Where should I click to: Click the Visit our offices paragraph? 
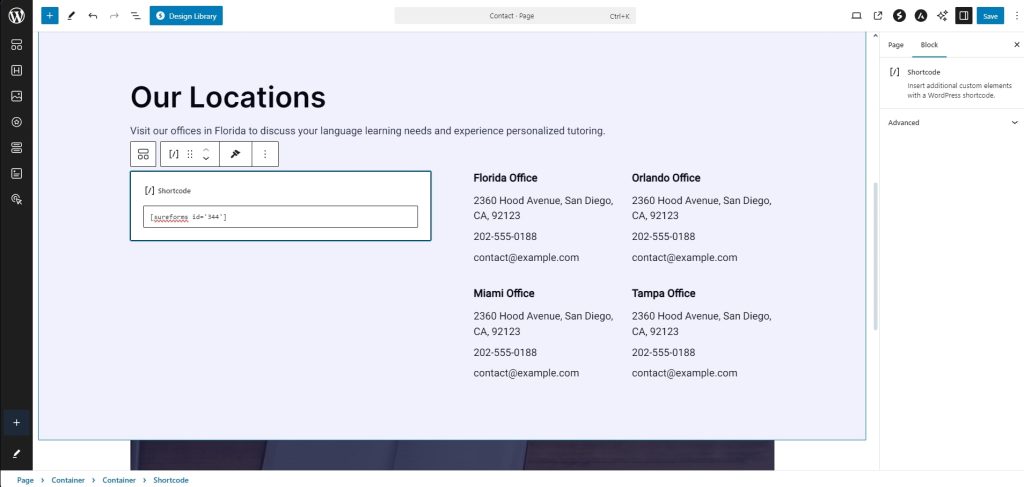(x=368, y=131)
